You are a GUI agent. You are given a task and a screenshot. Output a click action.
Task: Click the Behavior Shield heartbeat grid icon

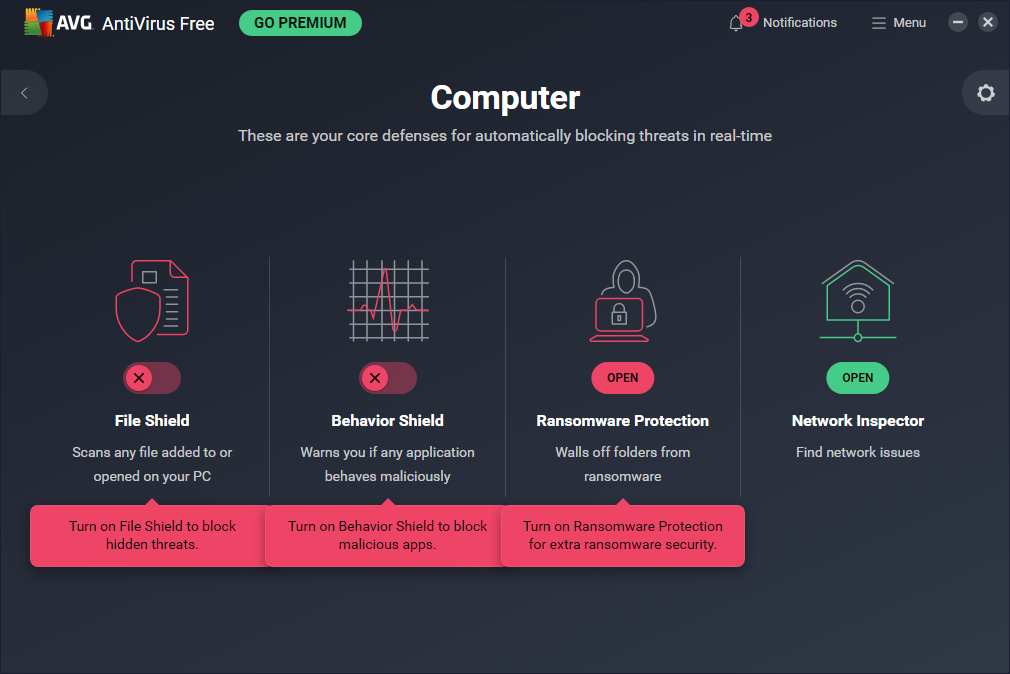(x=388, y=300)
